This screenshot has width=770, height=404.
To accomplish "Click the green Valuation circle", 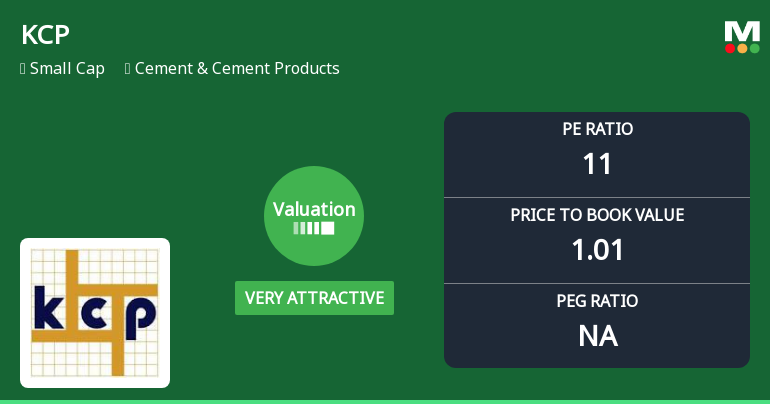I will 314,216.
